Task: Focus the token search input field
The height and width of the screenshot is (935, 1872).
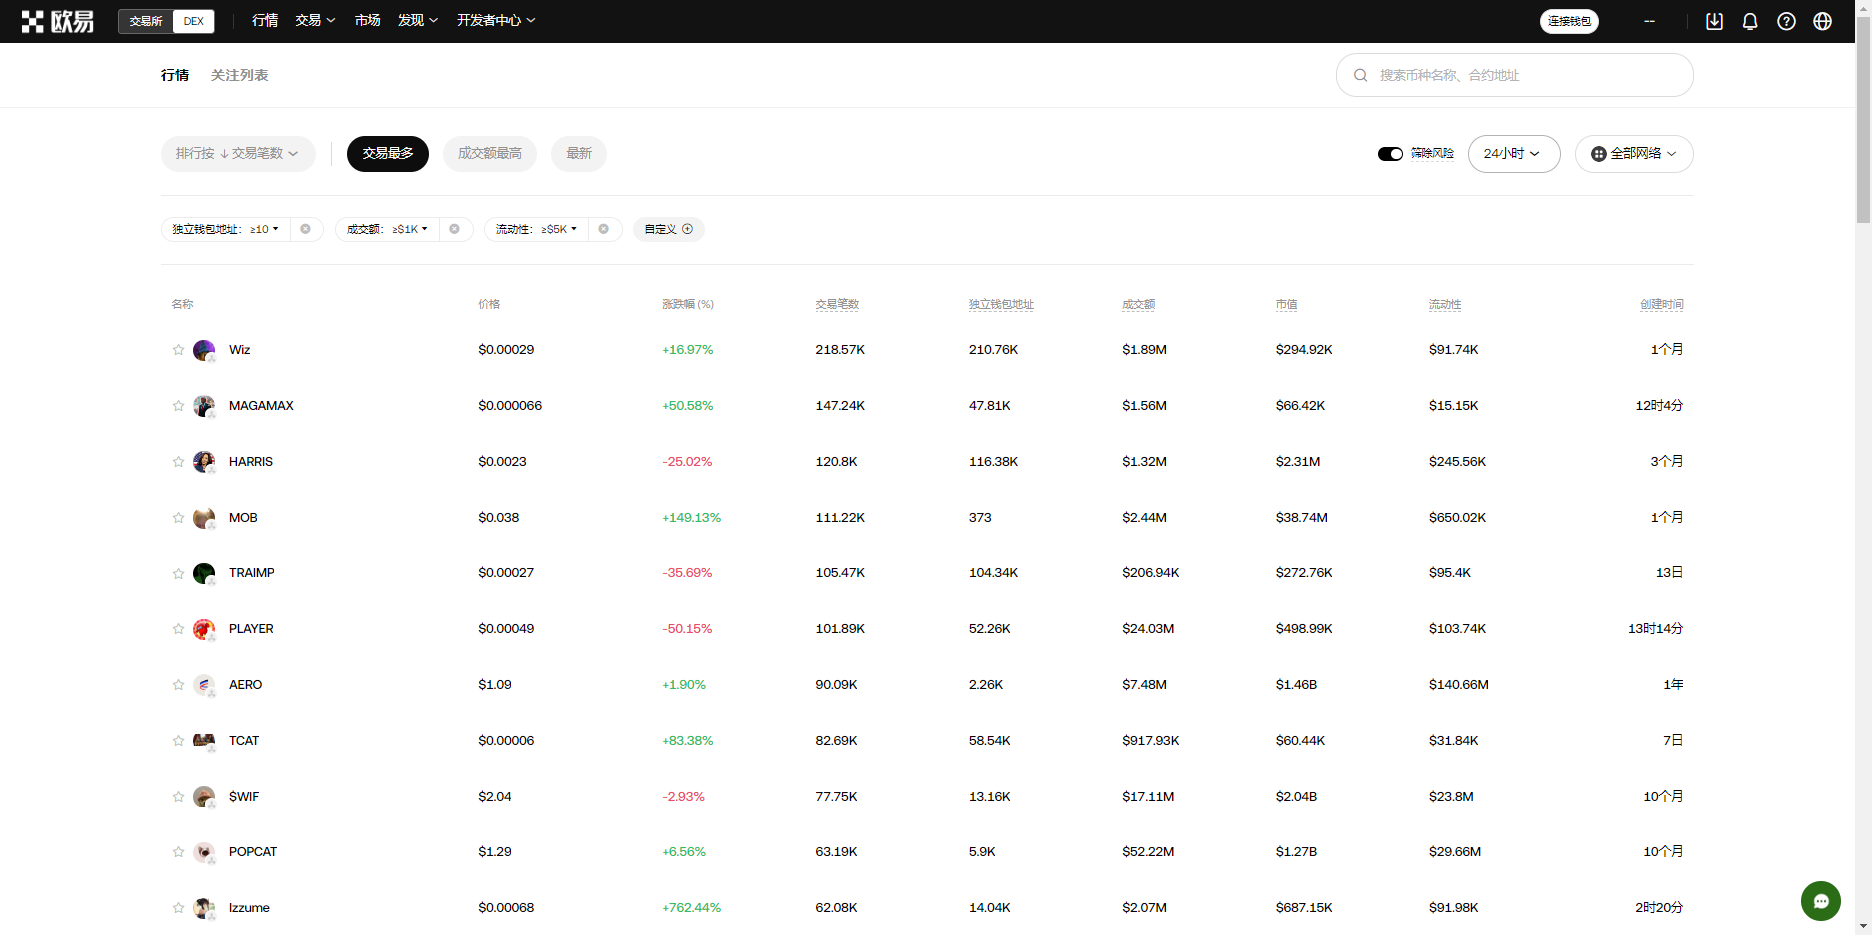Action: coord(1514,75)
